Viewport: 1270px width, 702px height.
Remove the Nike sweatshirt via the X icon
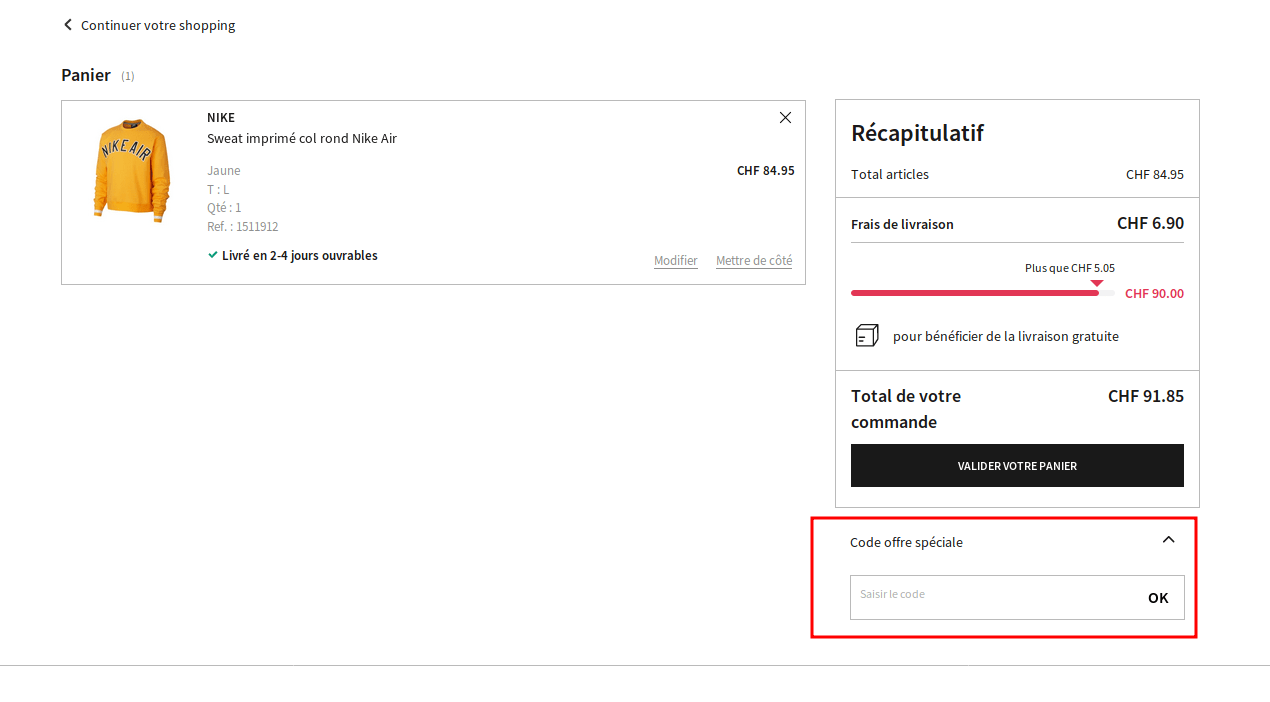pyautogui.click(x=785, y=117)
